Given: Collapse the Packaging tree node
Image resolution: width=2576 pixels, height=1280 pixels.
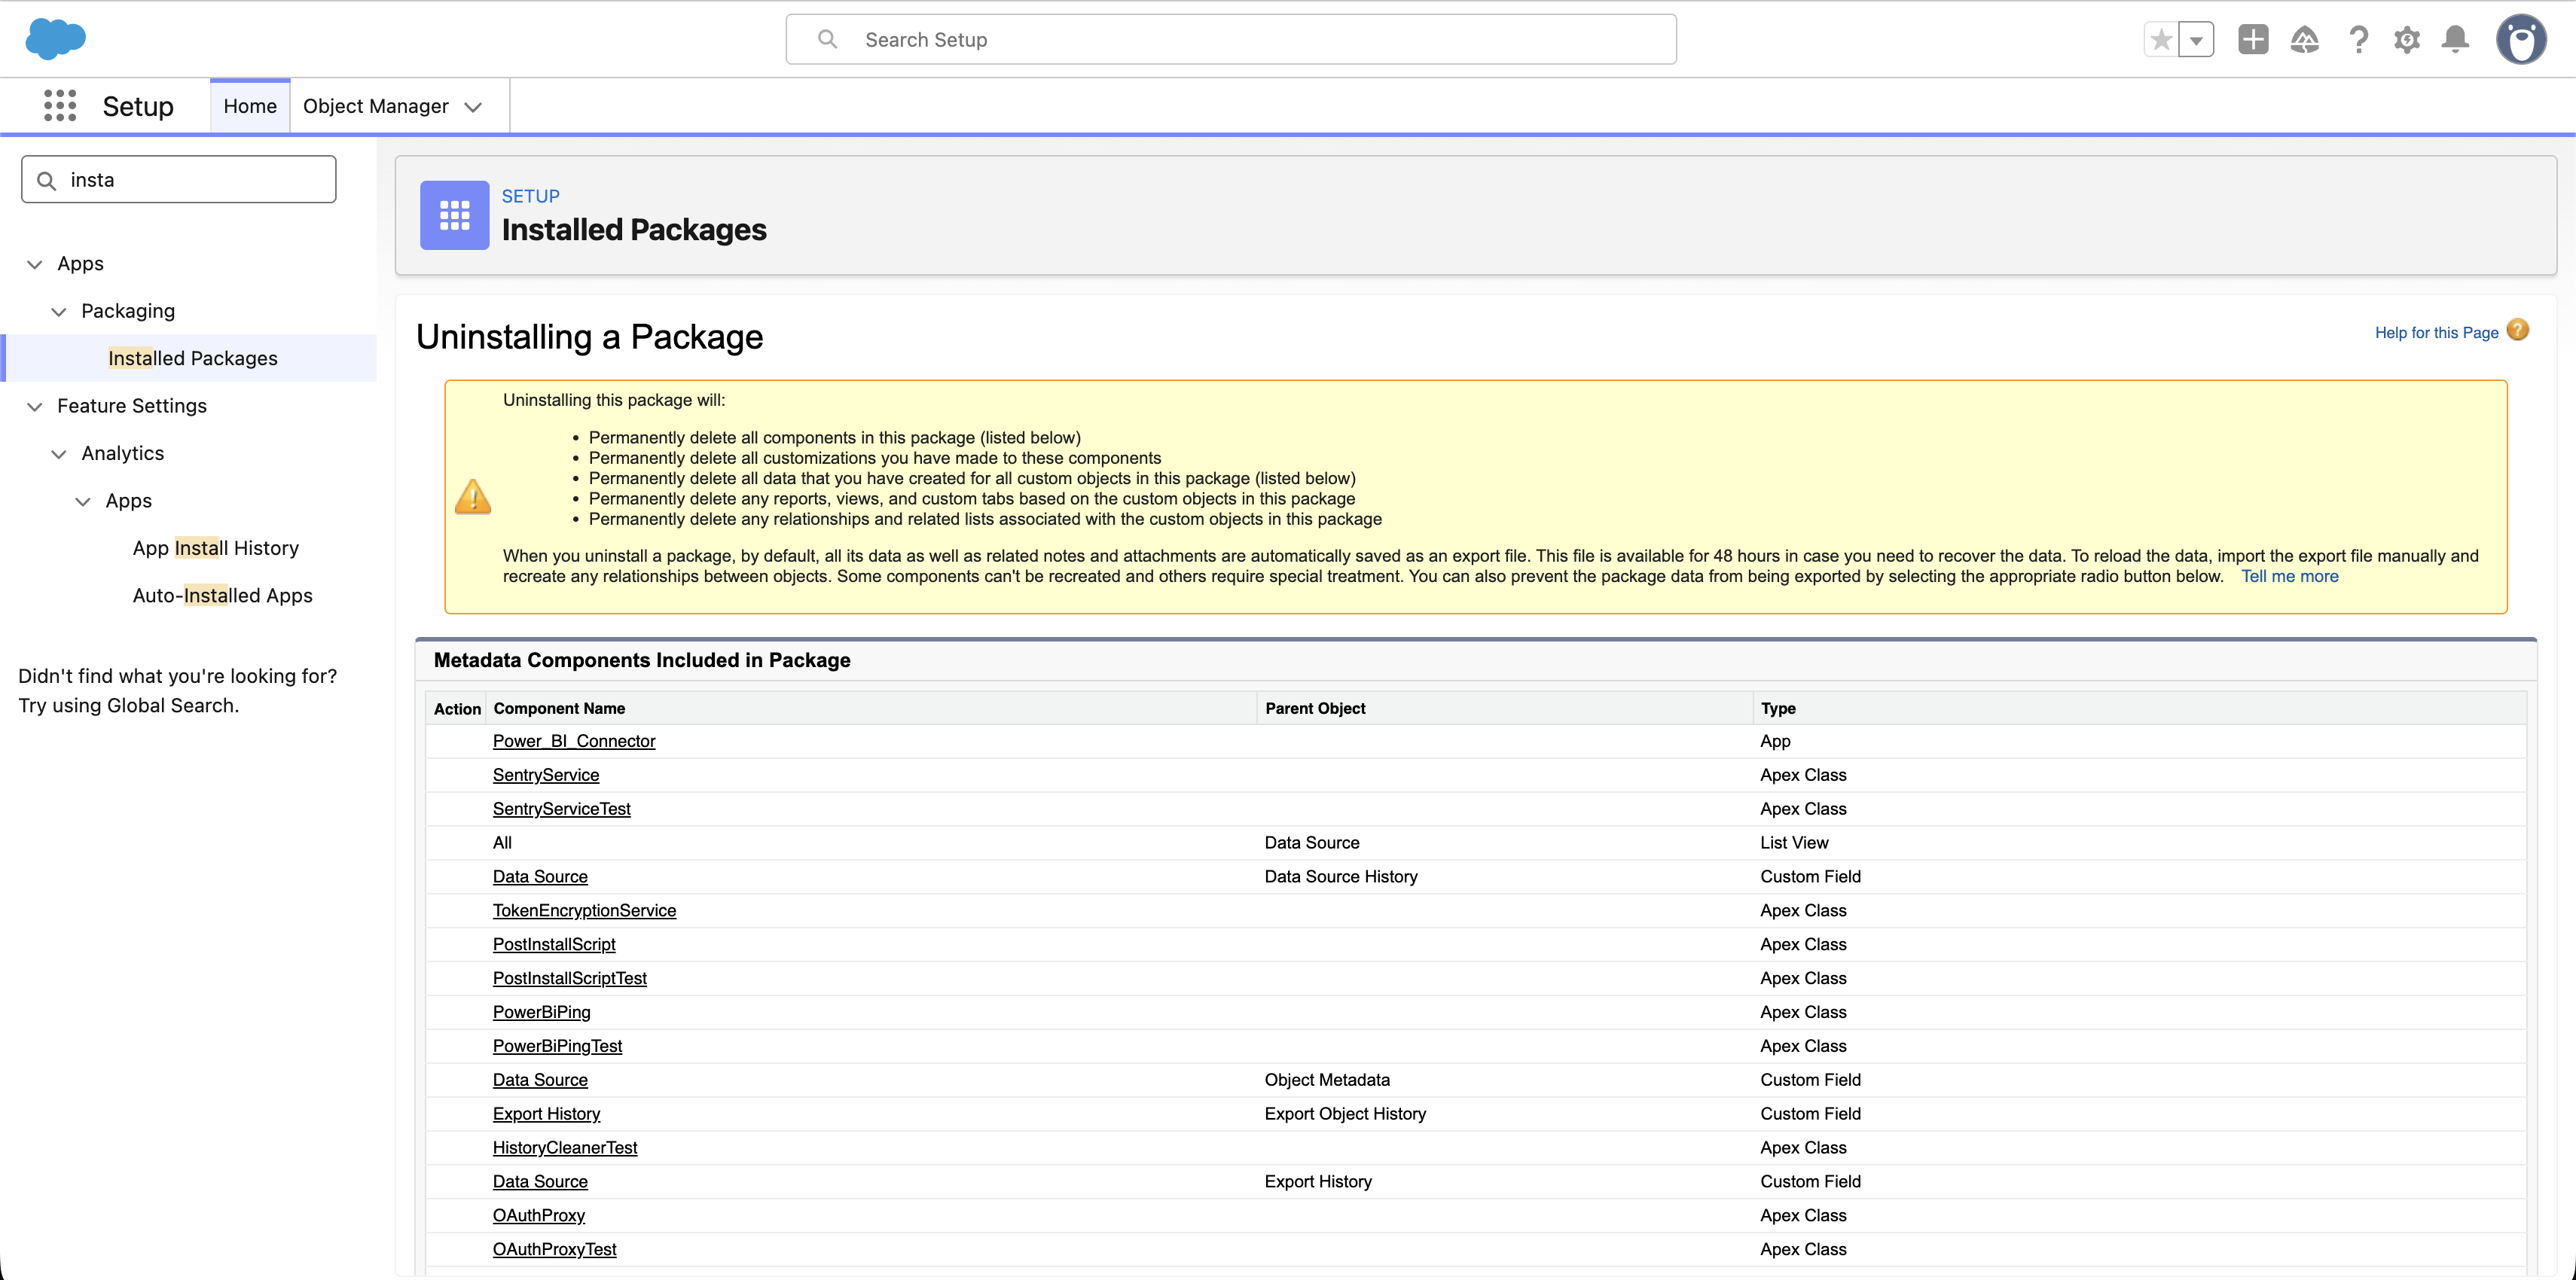Looking at the screenshot, I should point(59,312).
